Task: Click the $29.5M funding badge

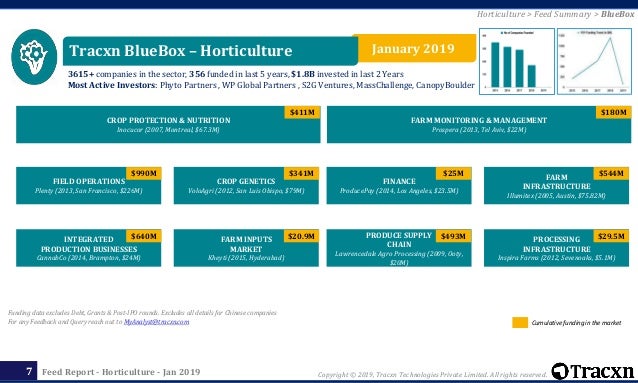Action: (x=611, y=236)
